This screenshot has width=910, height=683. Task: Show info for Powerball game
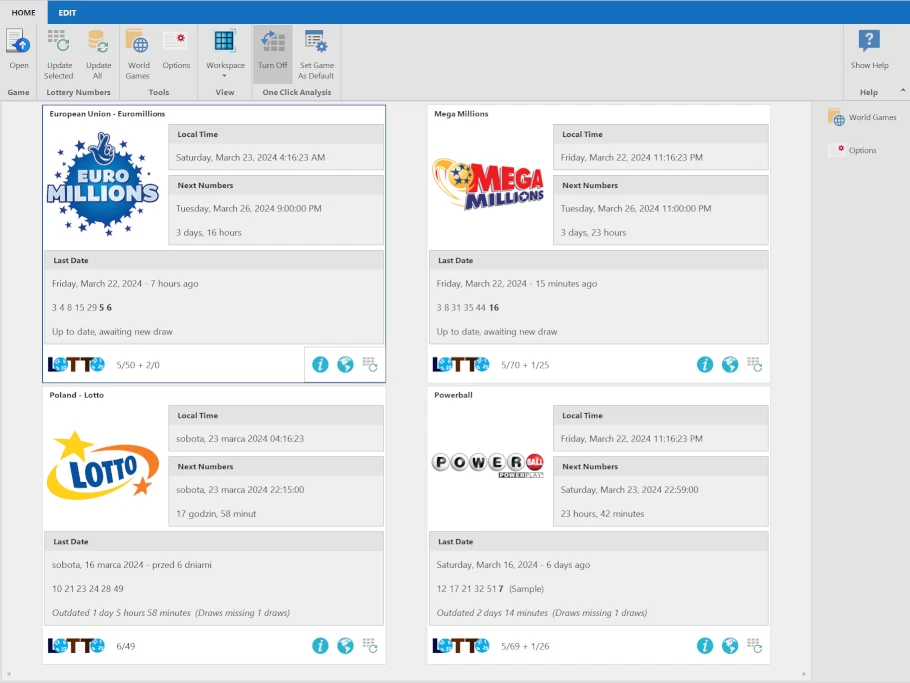tap(705, 645)
